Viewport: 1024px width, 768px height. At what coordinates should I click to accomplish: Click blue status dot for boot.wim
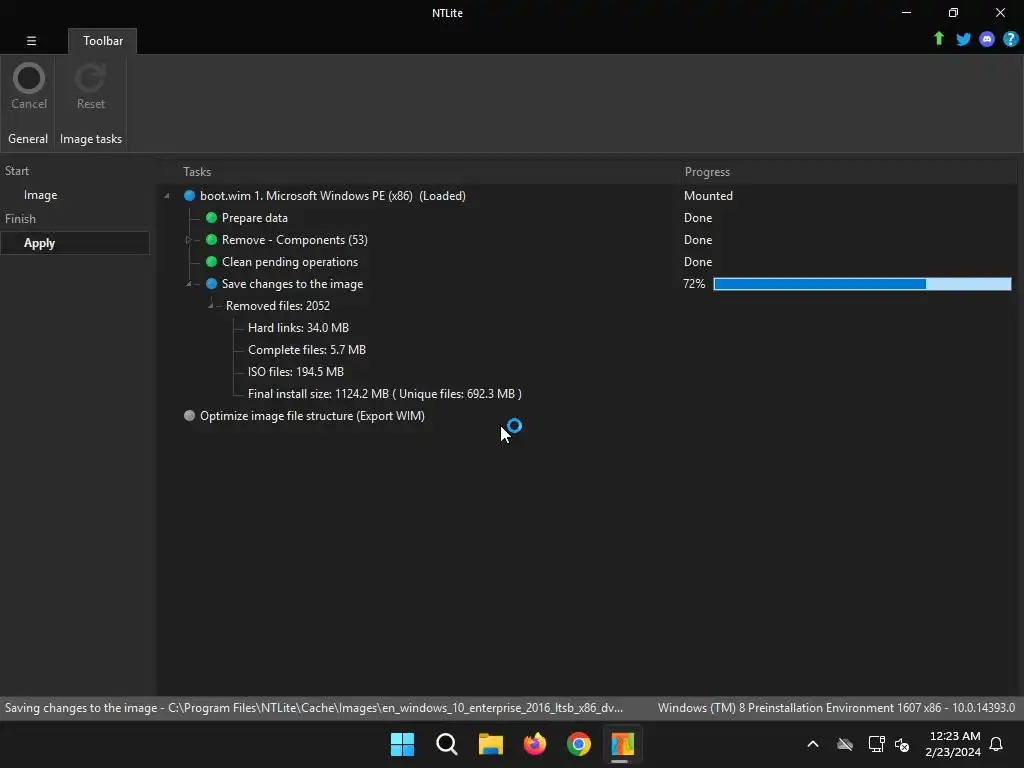coord(189,196)
